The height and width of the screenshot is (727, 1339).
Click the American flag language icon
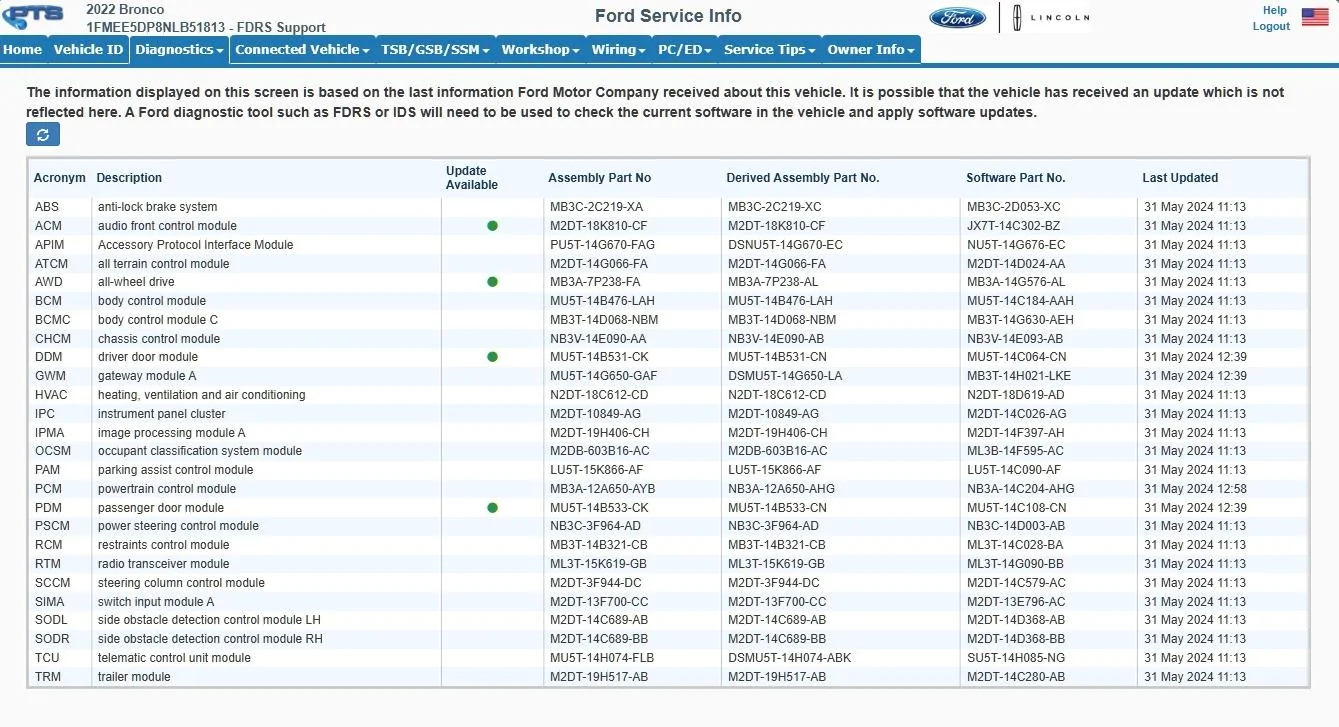pos(1314,16)
